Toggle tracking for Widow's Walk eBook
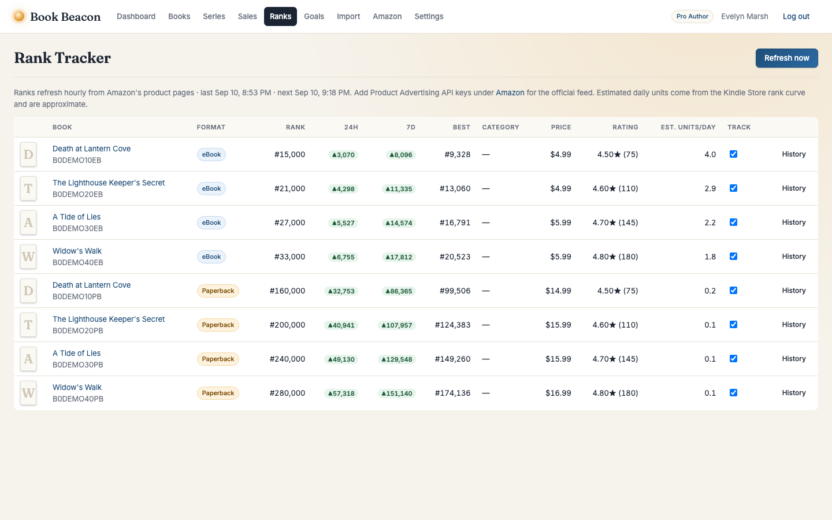The width and height of the screenshot is (832, 520). click(x=733, y=256)
